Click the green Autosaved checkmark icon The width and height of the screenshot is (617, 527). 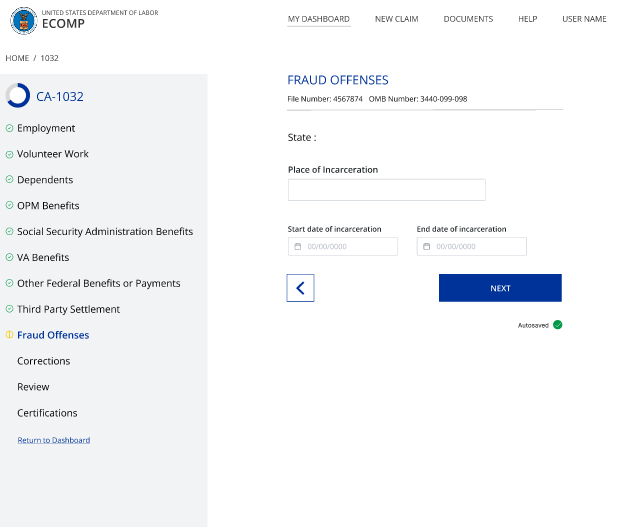(557, 325)
